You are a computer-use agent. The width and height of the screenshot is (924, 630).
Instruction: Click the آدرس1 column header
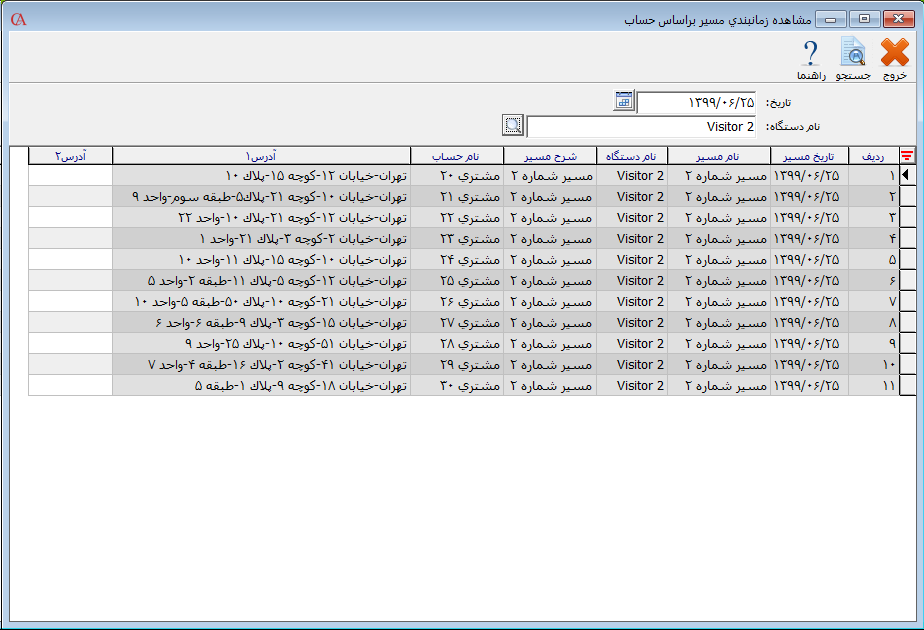point(261,155)
